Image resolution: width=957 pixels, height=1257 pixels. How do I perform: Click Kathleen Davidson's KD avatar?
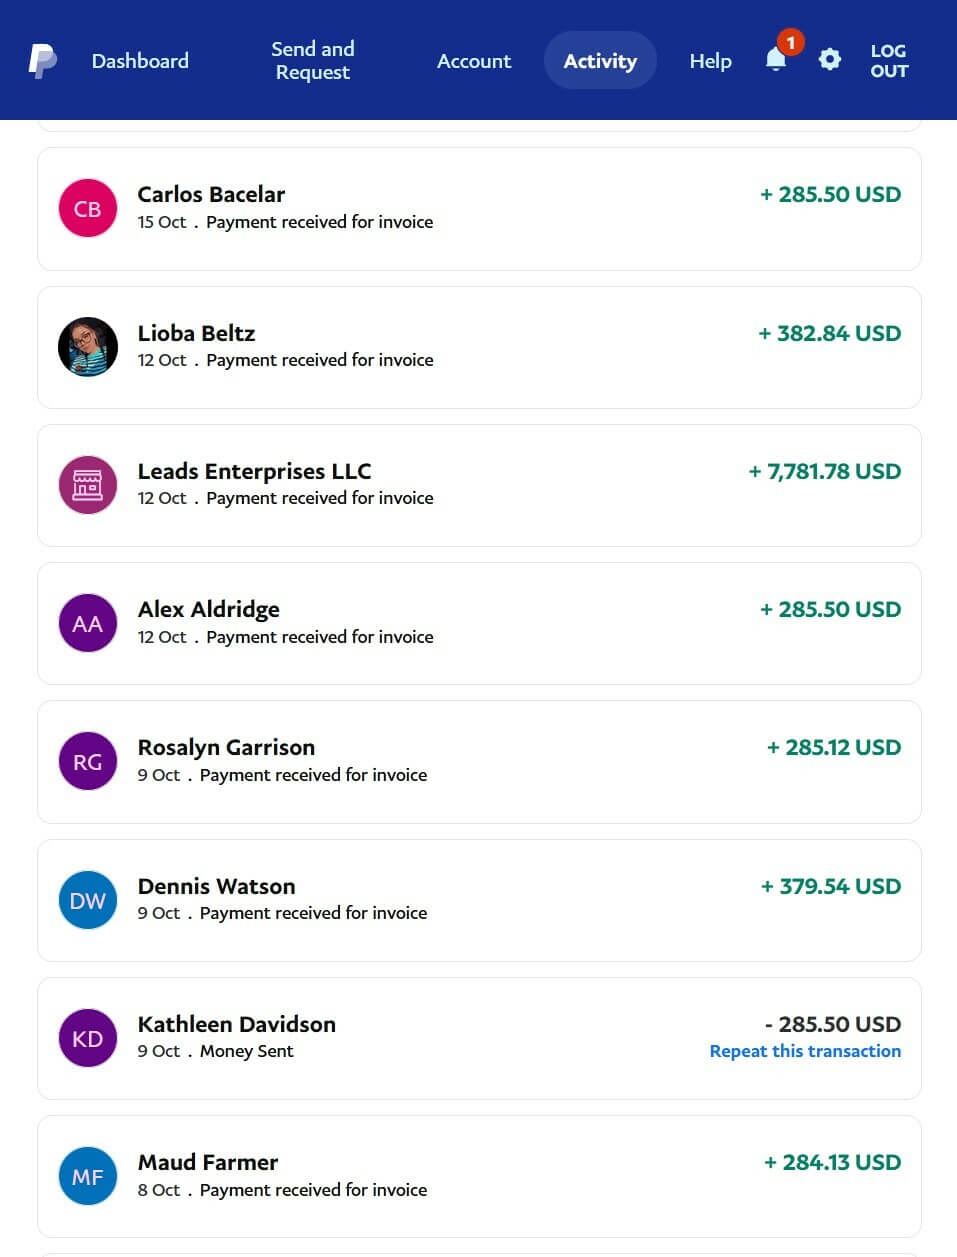click(x=88, y=1038)
